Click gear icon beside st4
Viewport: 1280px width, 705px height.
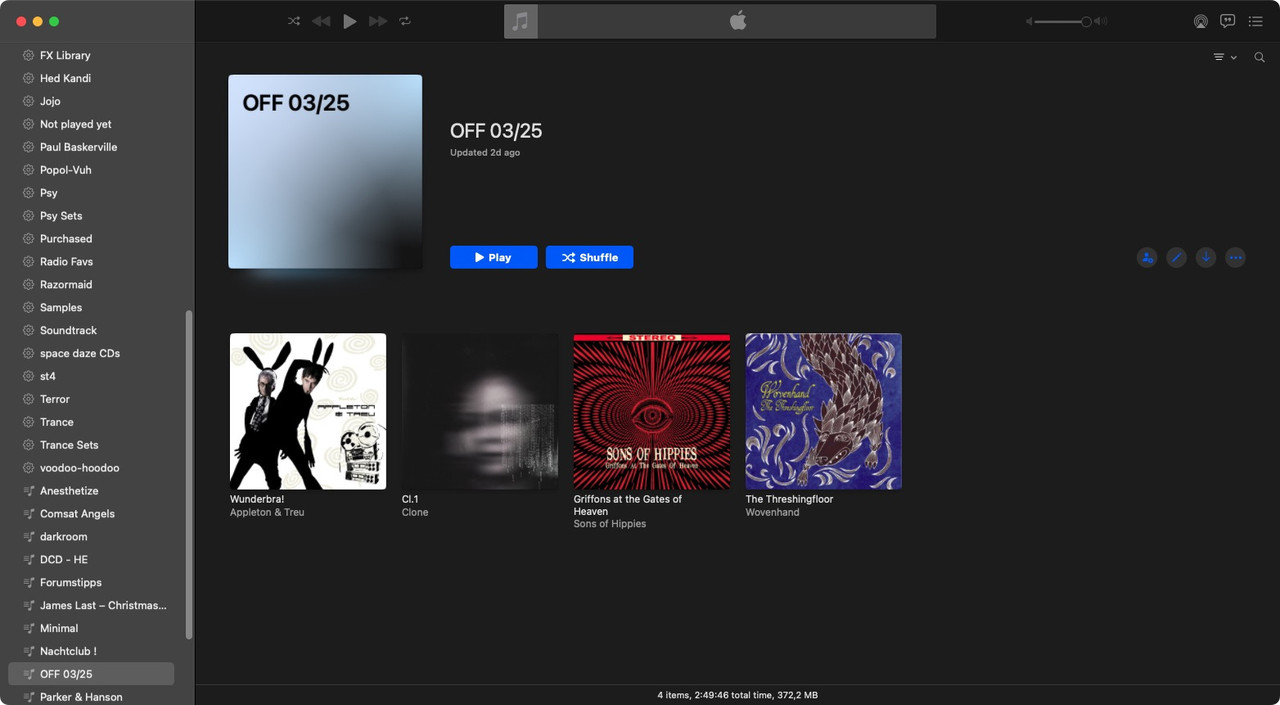click(29, 376)
